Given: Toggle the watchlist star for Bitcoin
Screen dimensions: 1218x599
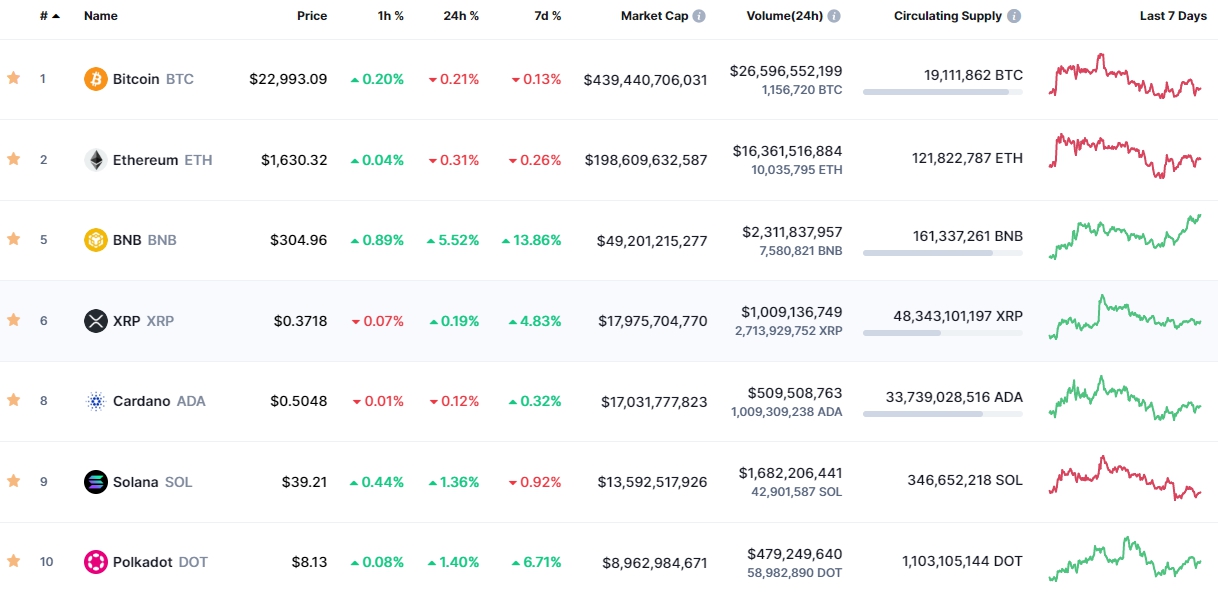Looking at the screenshot, I should coord(13,78).
